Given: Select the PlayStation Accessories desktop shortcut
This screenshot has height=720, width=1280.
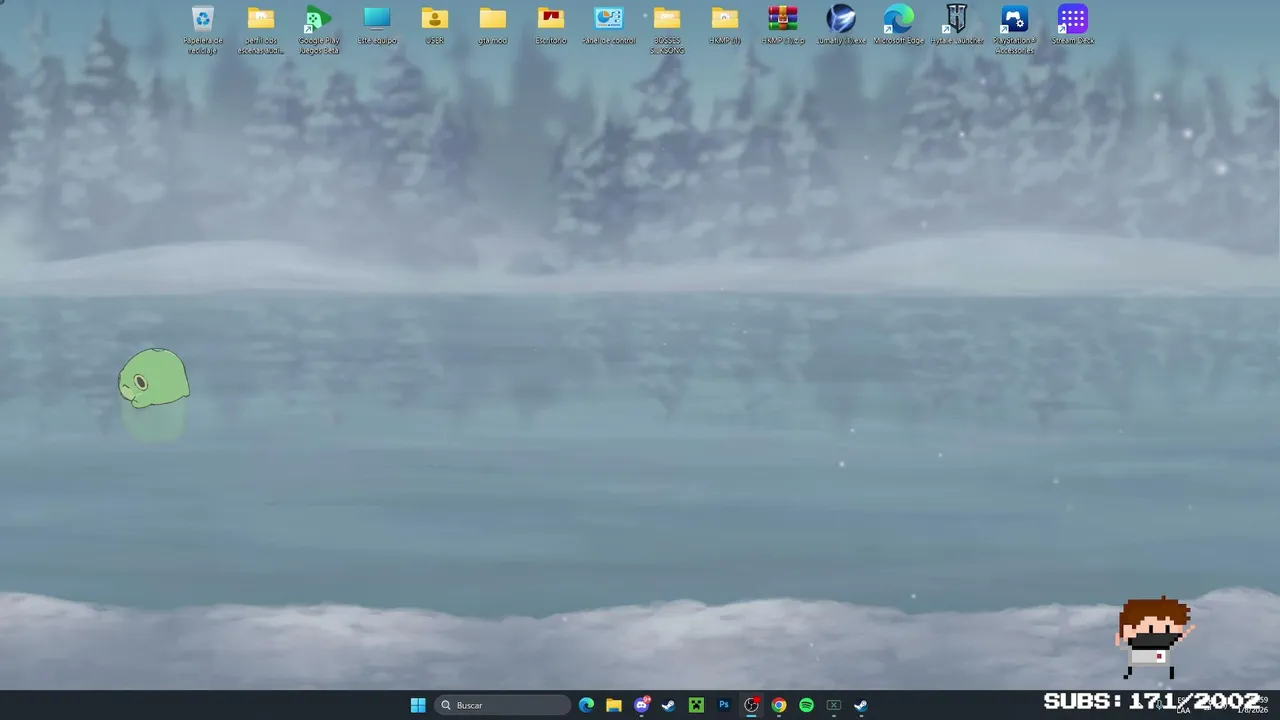Looking at the screenshot, I should coord(1015,30).
